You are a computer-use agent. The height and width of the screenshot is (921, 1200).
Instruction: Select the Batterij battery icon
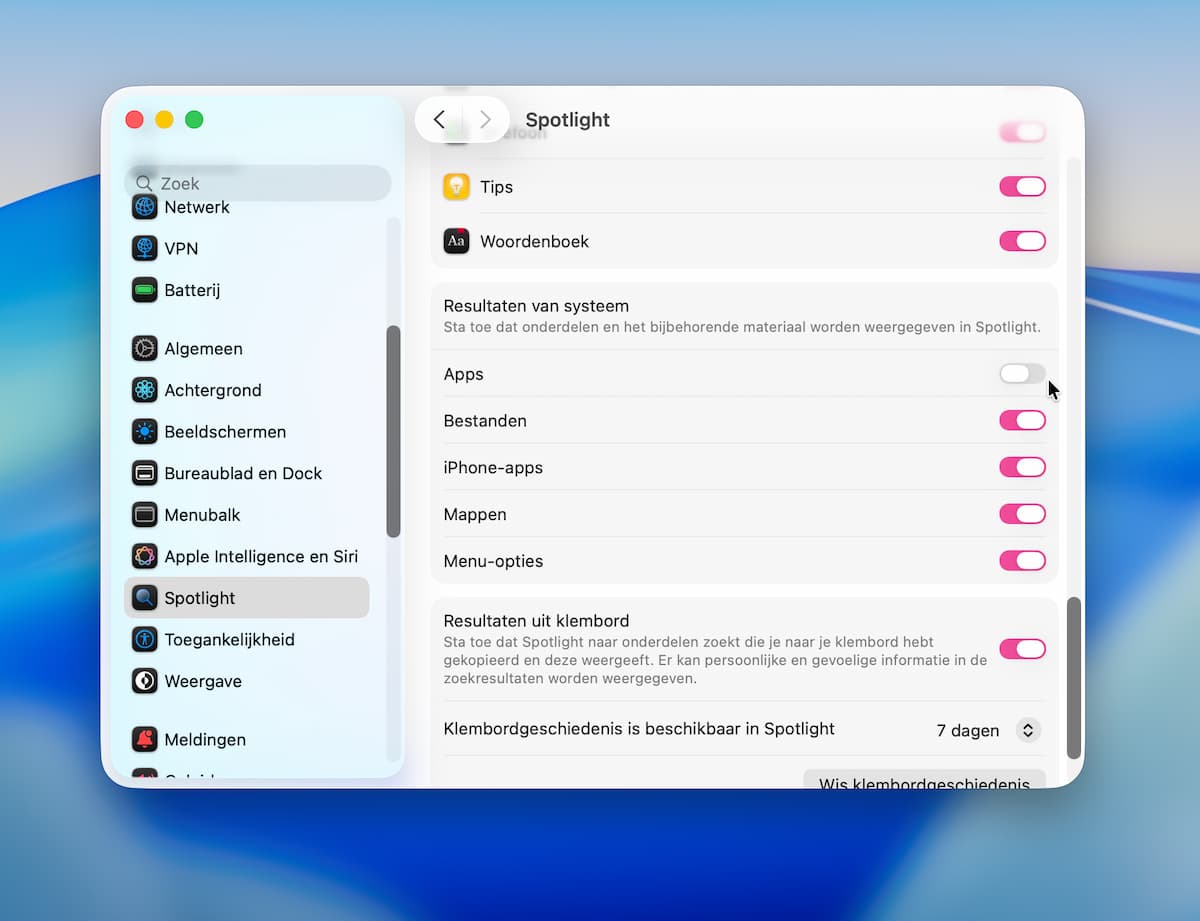(x=145, y=290)
